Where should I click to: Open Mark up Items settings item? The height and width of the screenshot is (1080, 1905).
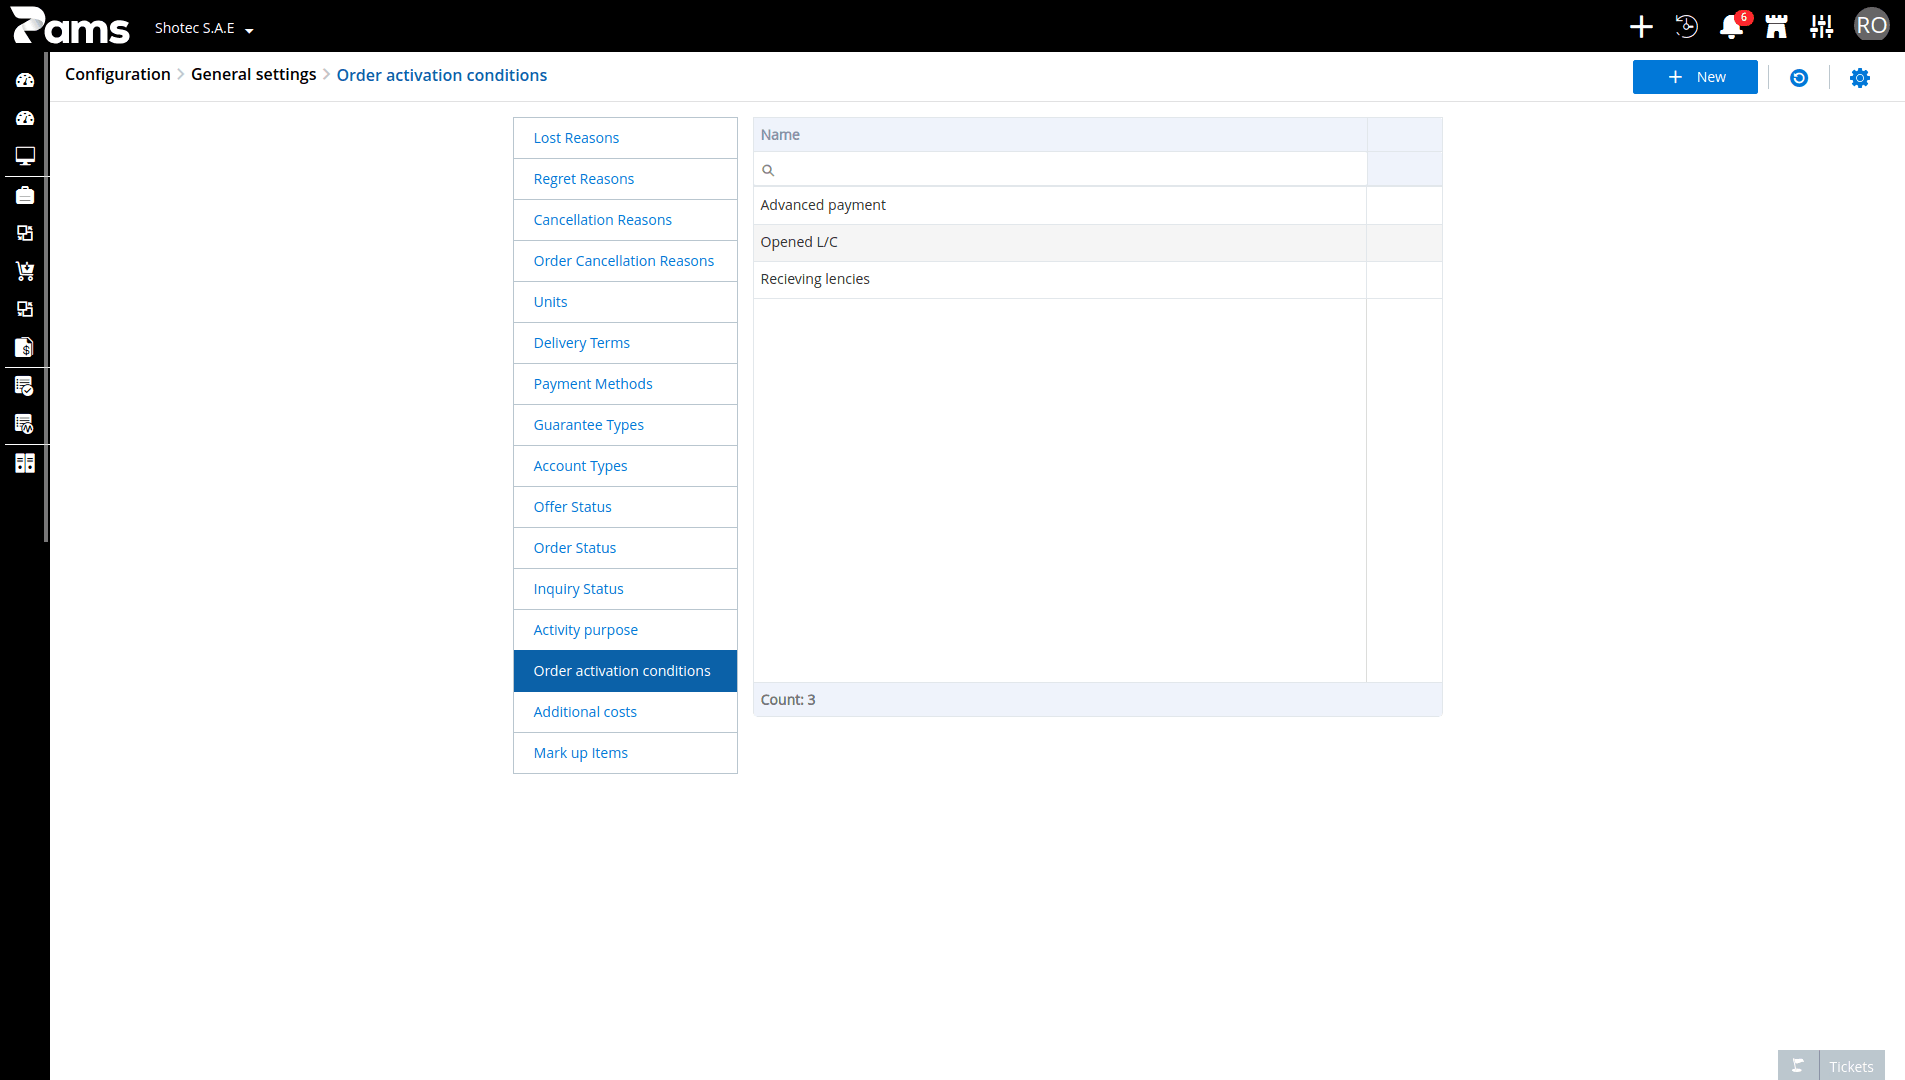625,753
